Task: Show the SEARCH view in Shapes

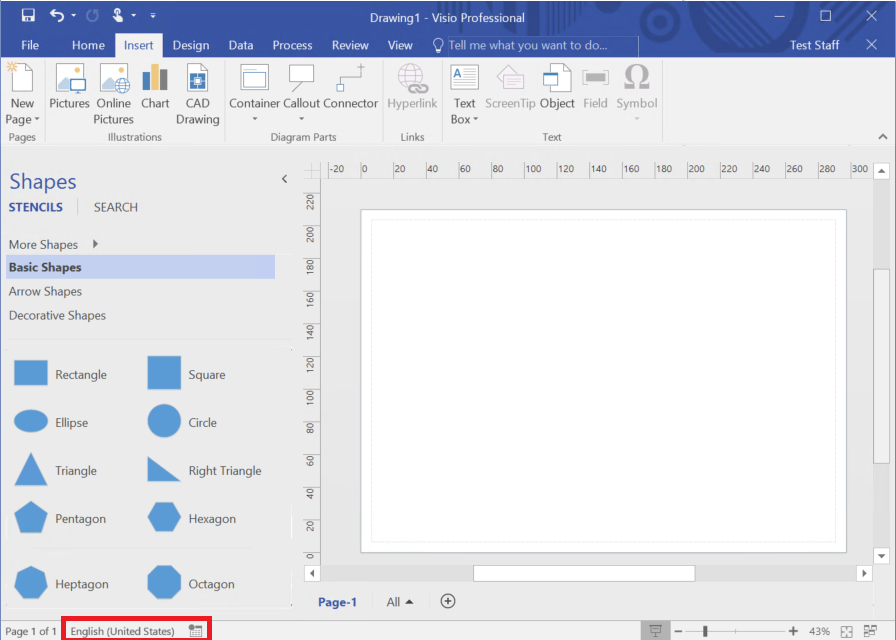Action: point(115,207)
